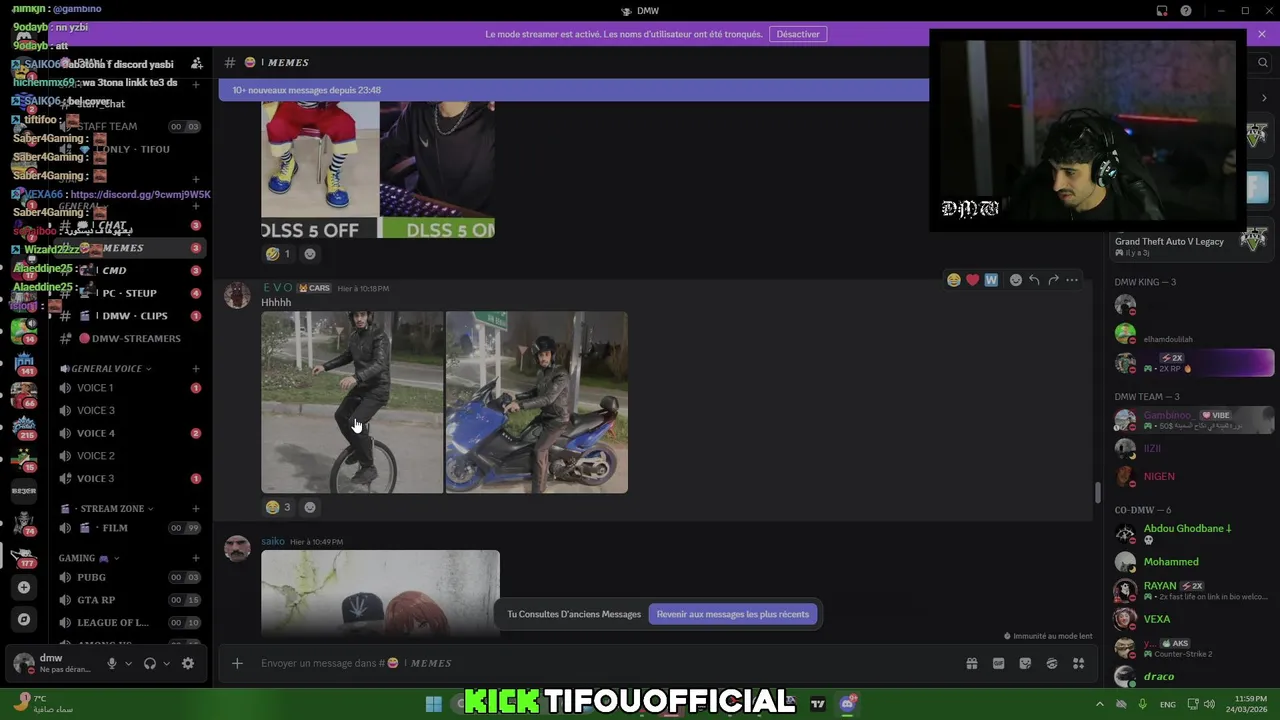1280x720 pixels.
Task: Open headphones output options dropdown arrow
Action: [x=166, y=663]
